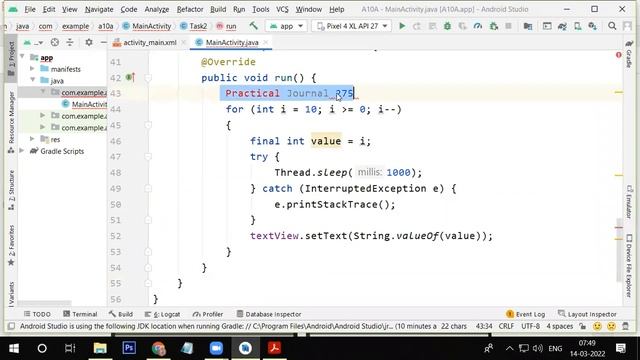640x360 pixels.
Task: Open the File menu
Action: 30,9
